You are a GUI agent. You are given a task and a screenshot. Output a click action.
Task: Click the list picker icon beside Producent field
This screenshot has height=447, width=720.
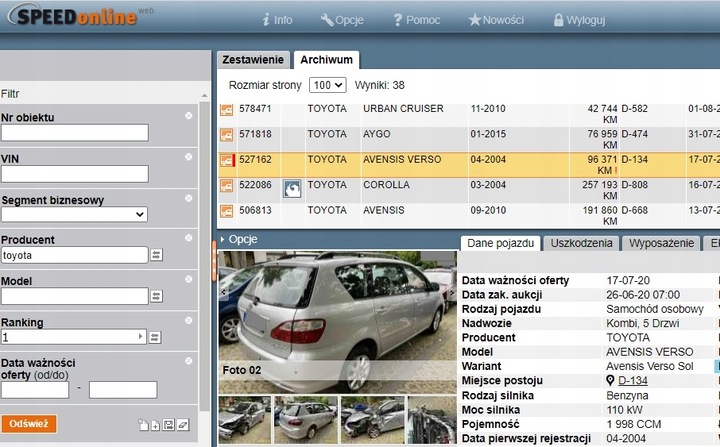[156, 255]
